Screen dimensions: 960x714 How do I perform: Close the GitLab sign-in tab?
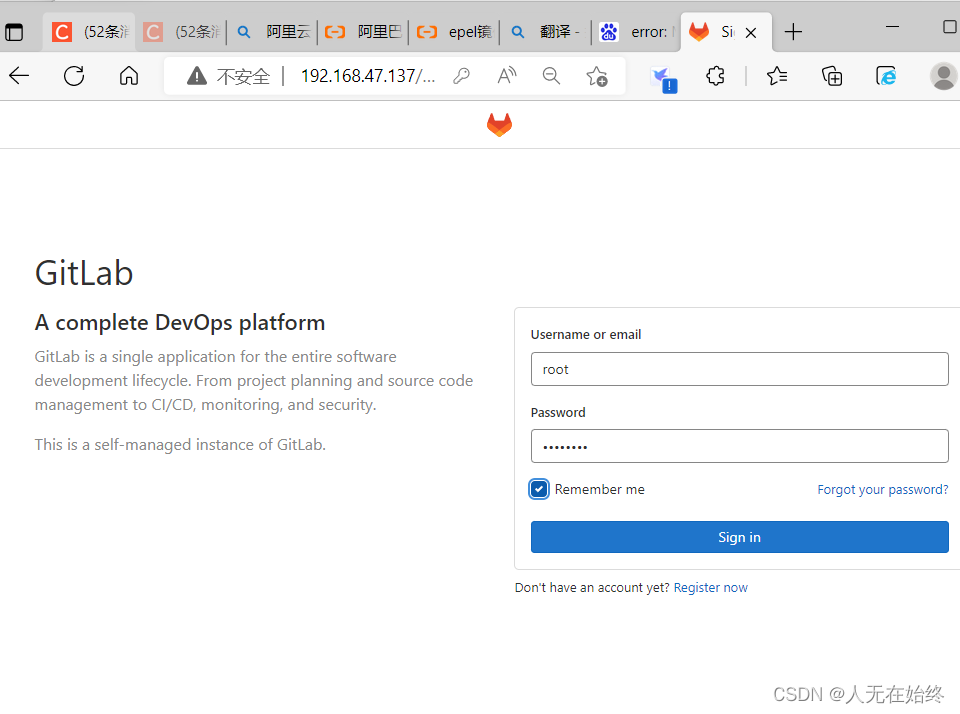click(x=751, y=32)
